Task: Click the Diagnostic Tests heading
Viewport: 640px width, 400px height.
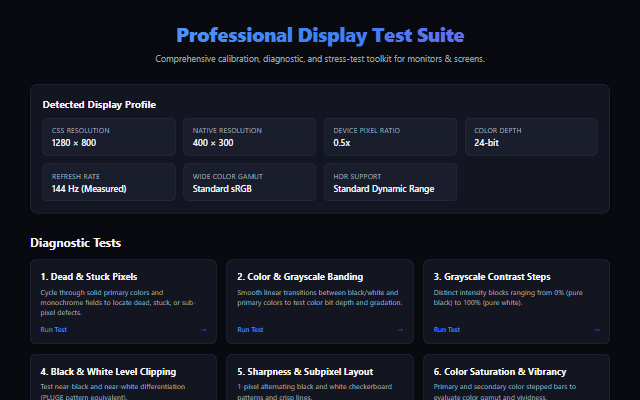Action: click(x=76, y=243)
